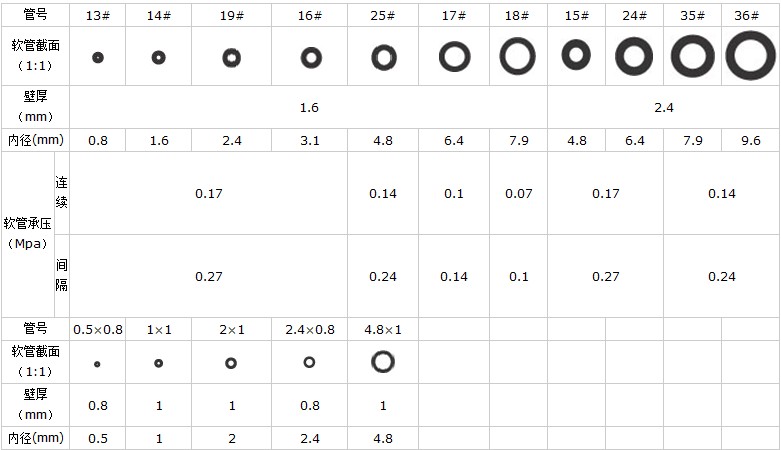Click the 13# tube cross-section ring icon
This screenshot has height=450, width=781.
tap(98, 57)
